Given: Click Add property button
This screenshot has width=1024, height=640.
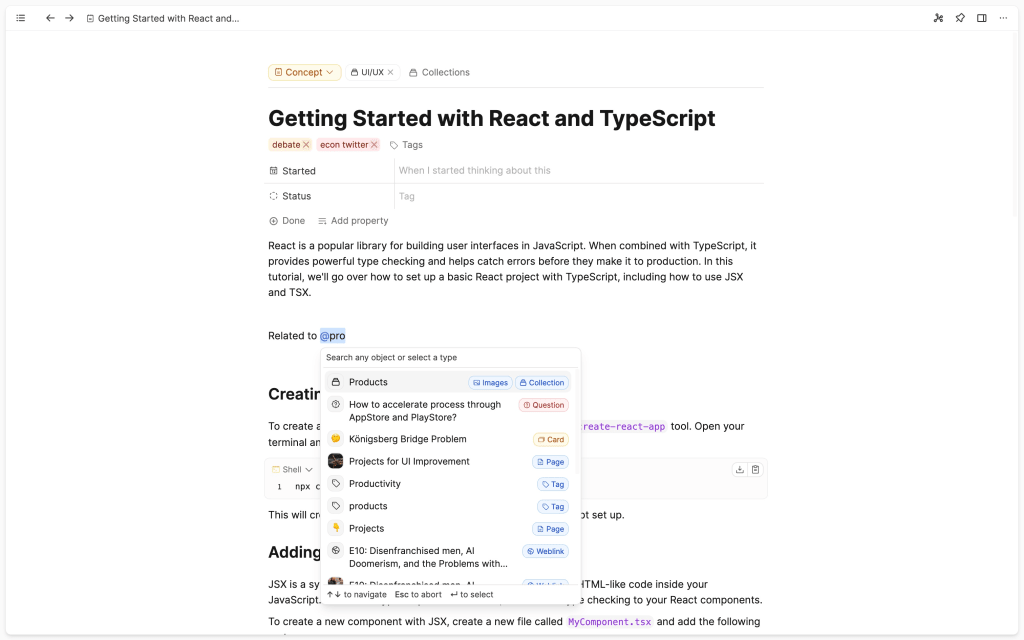Looking at the screenshot, I should (353, 221).
